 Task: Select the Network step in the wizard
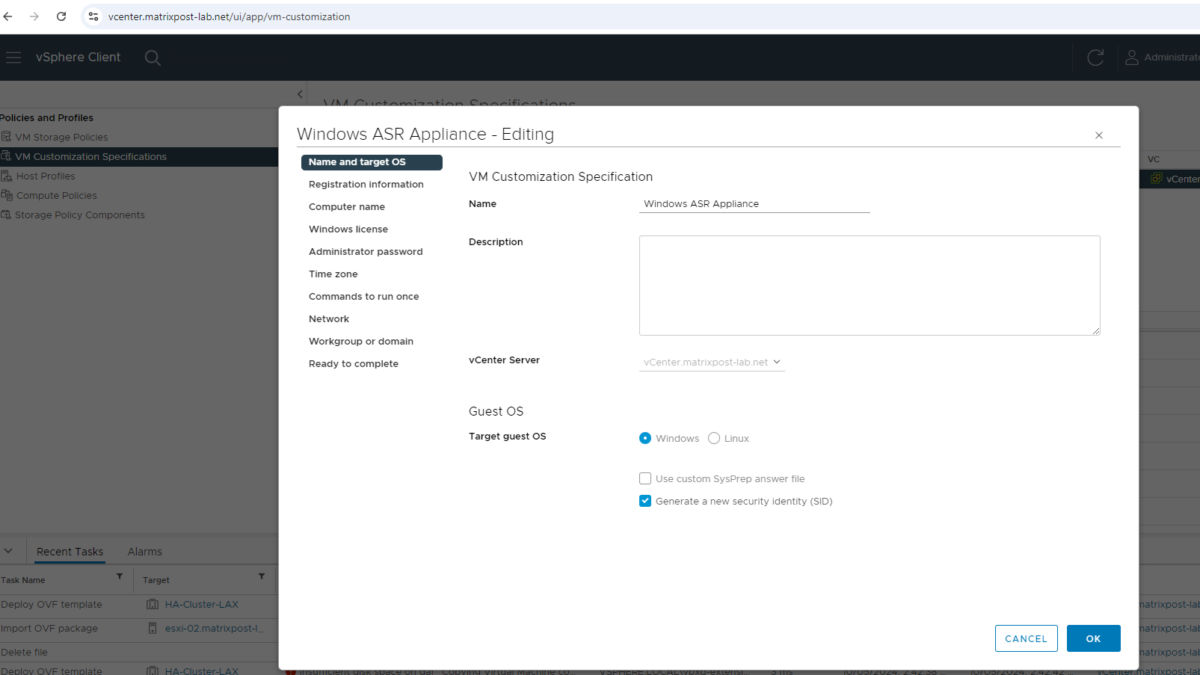(x=329, y=318)
